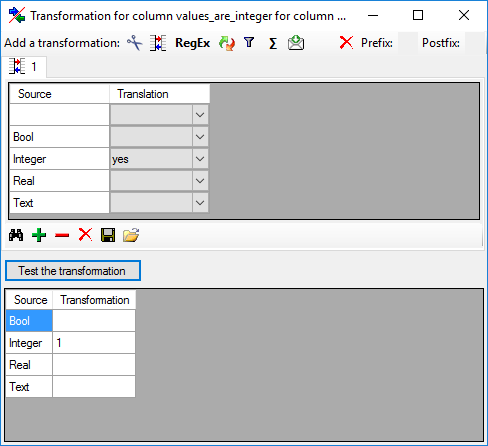
Task: Expand Translation dropdown for Integer row
Action: [200, 159]
